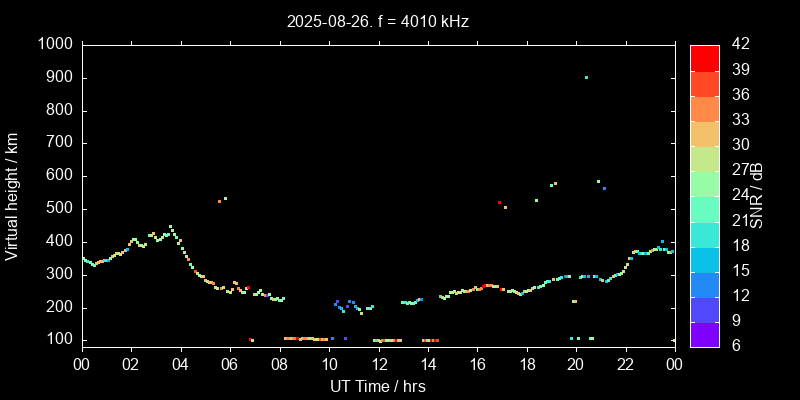This screenshot has height=400, width=800.
Task: Click the '06' tick label on time axis
Action: [x=230, y=365]
